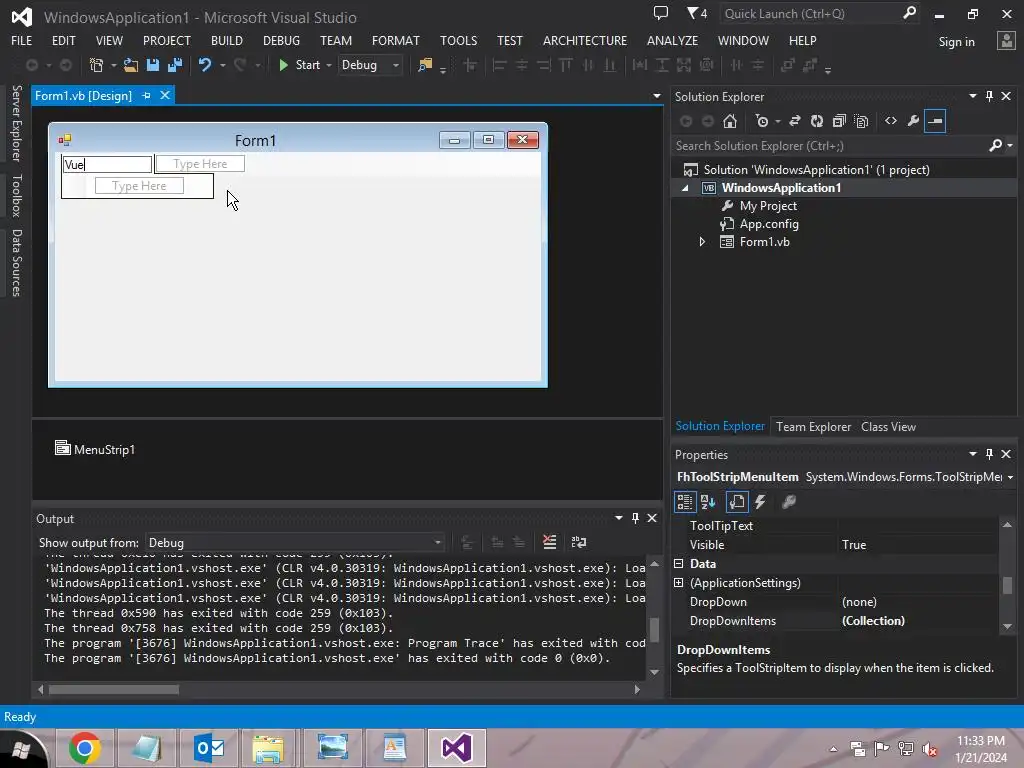Collapse All in Solution Explorer toolbar

click(839, 121)
